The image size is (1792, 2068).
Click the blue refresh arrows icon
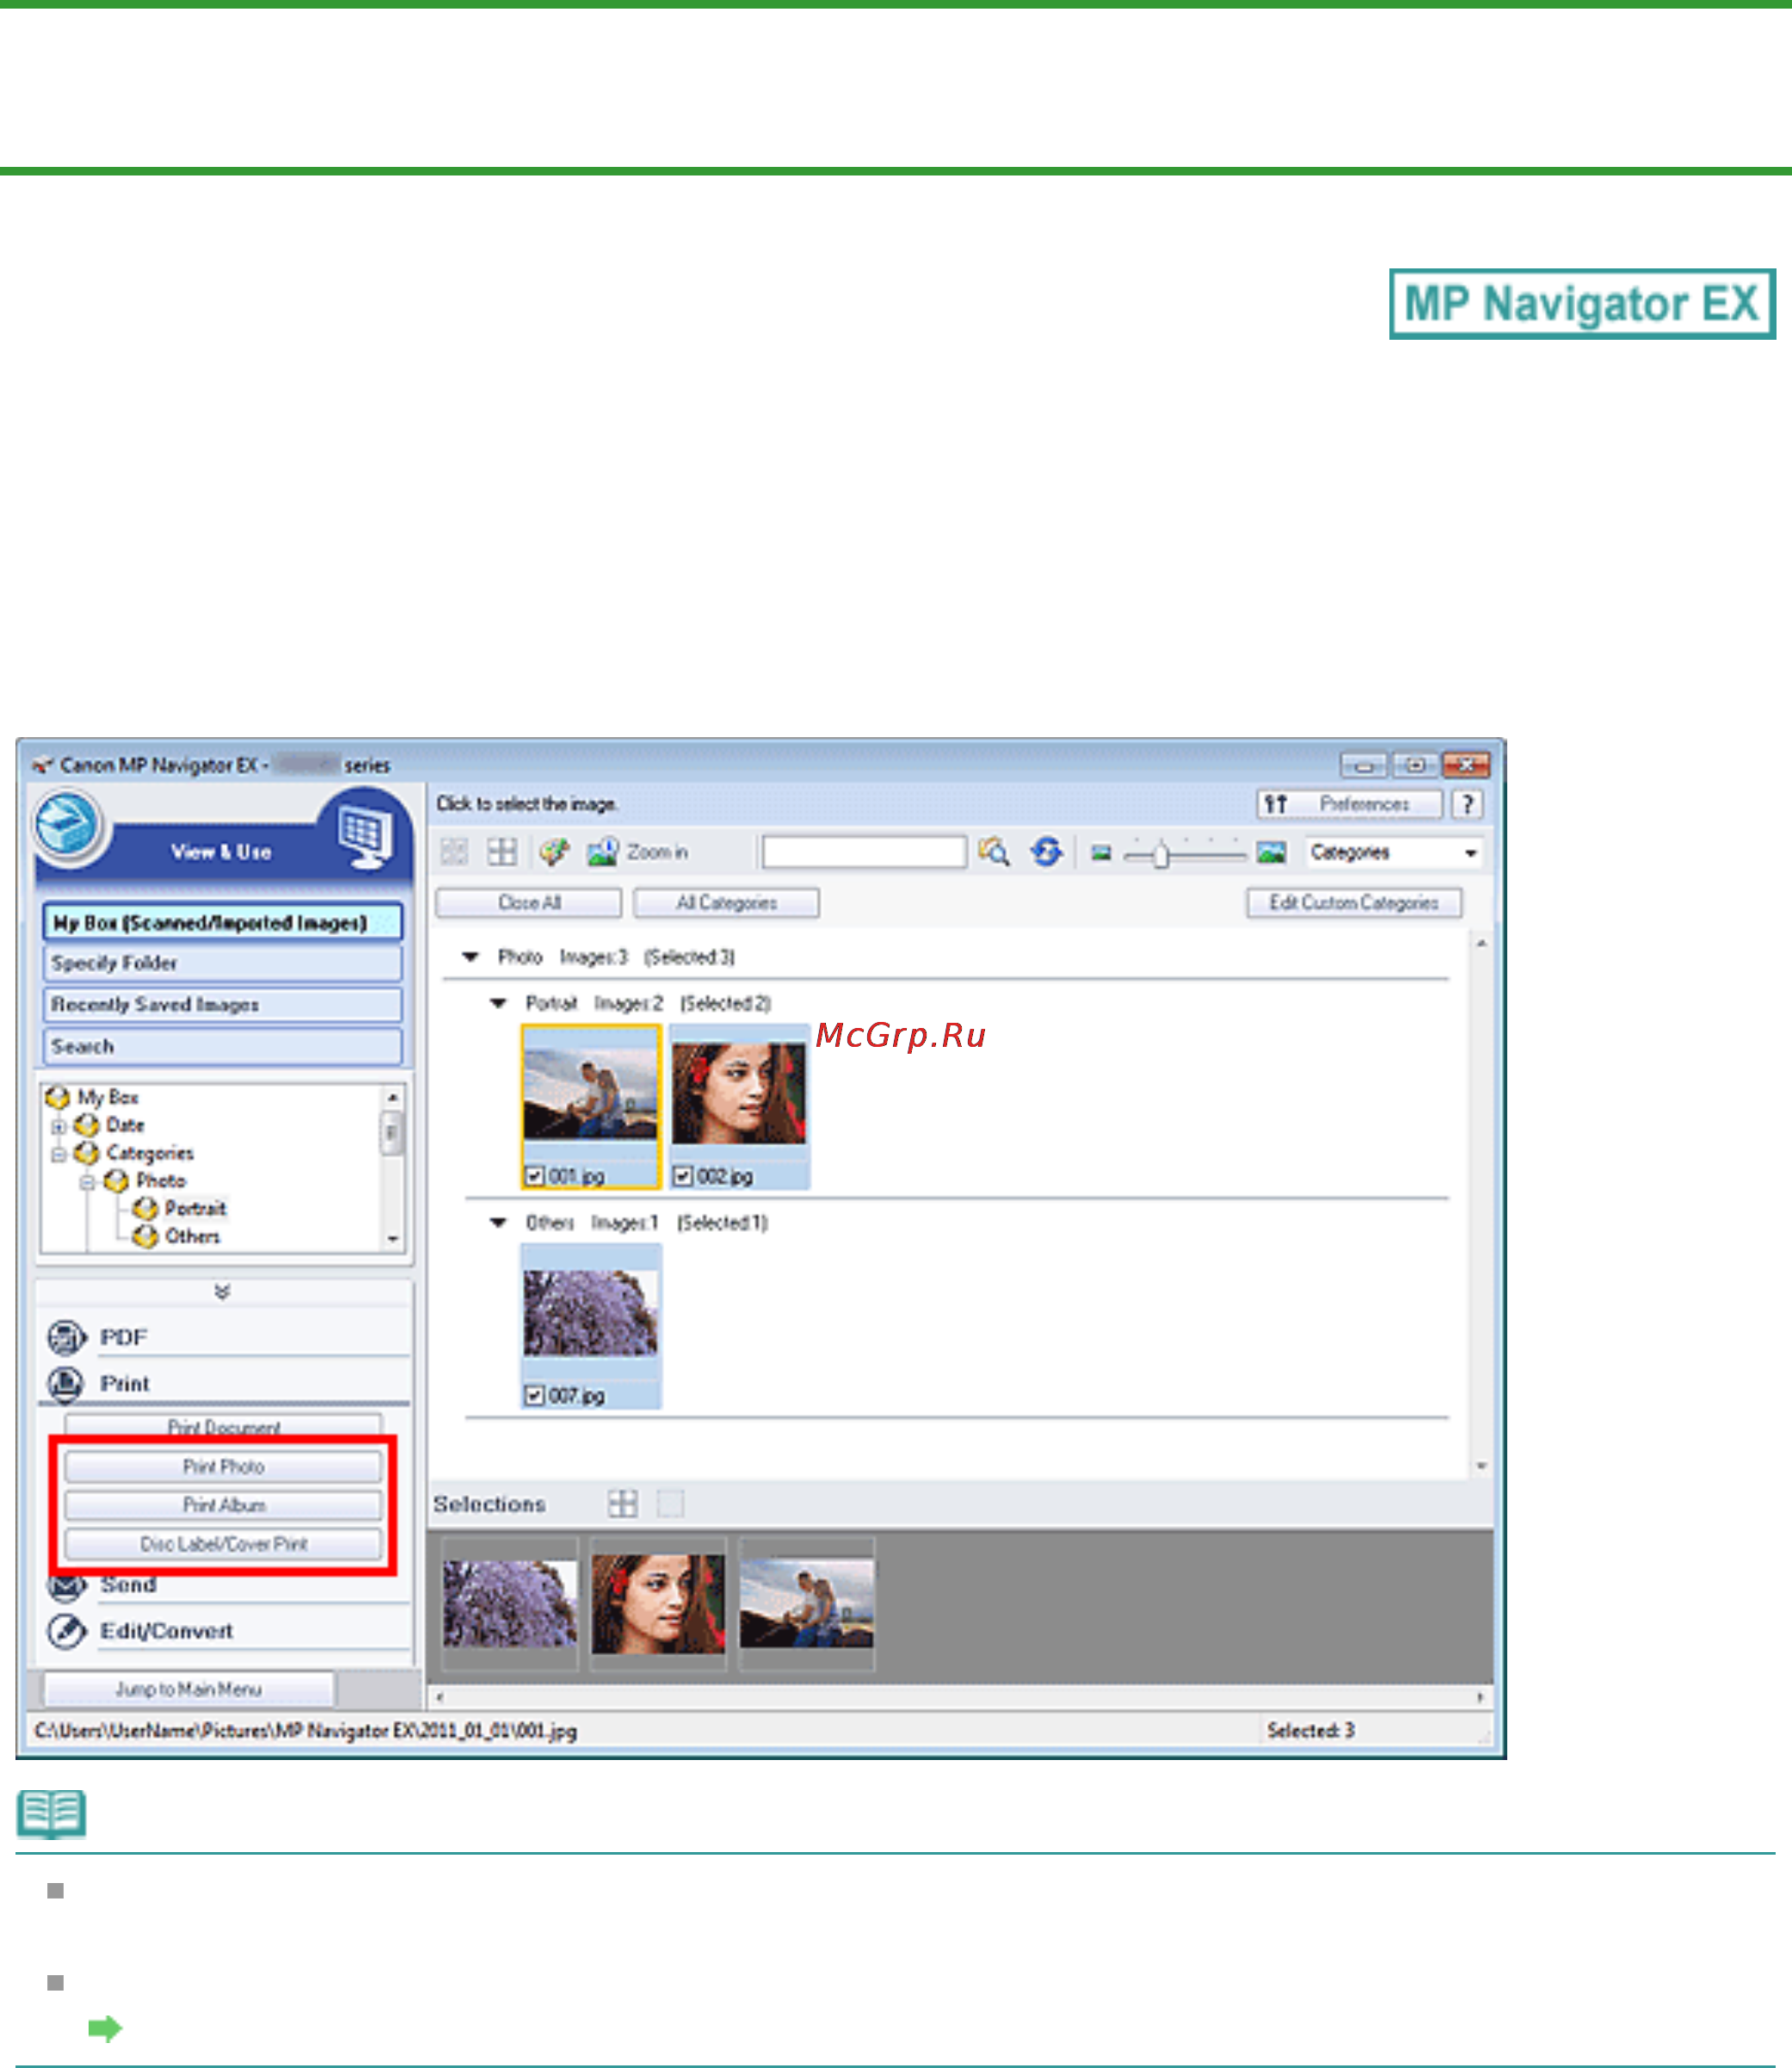tap(1047, 852)
